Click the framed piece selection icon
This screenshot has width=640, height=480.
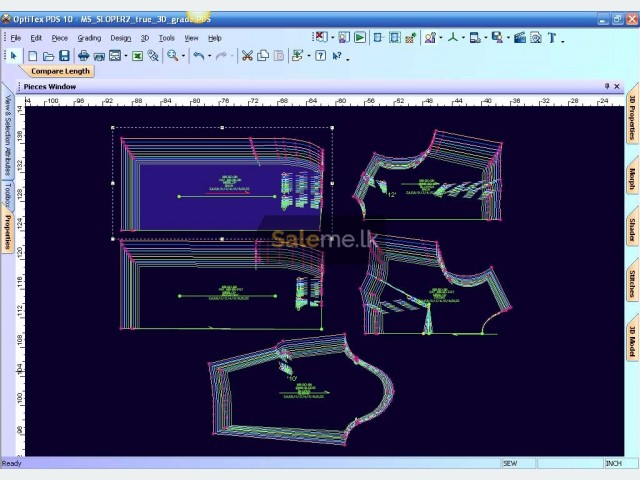395,38
